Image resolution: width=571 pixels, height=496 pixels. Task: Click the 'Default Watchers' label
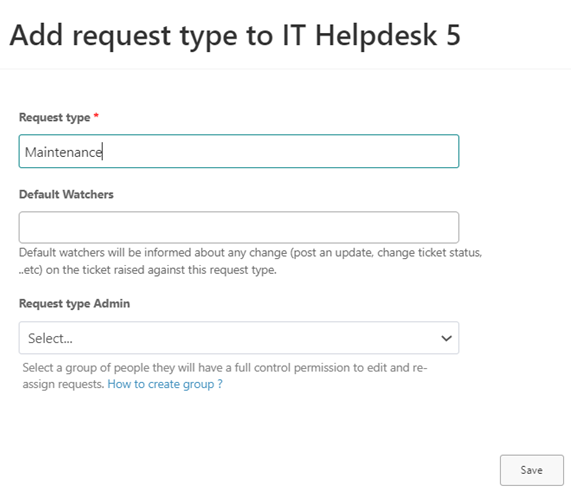click(66, 194)
